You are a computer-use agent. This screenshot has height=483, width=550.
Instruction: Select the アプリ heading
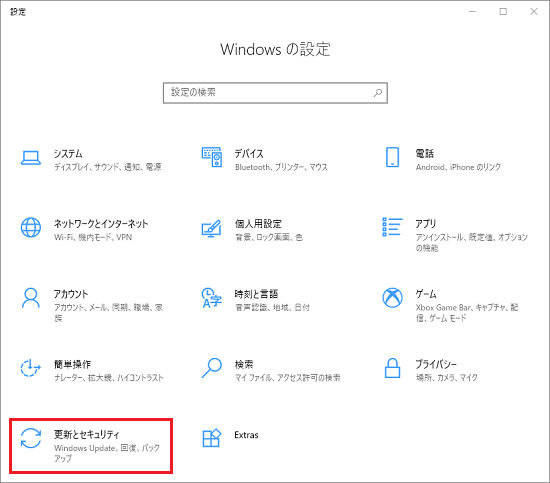click(x=426, y=224)
